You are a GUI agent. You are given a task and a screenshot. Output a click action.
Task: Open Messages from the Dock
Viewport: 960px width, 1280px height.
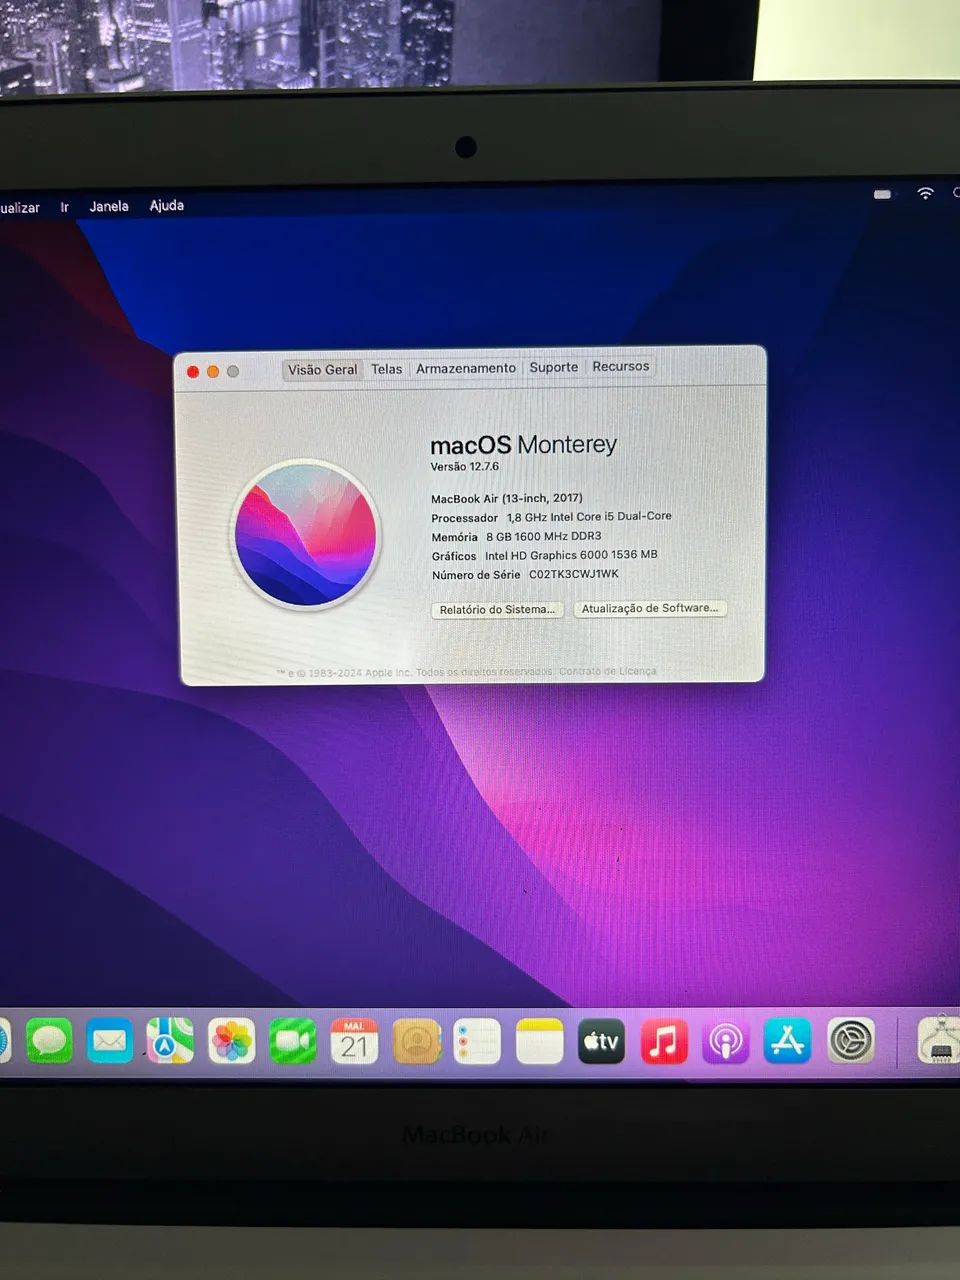49,1042
